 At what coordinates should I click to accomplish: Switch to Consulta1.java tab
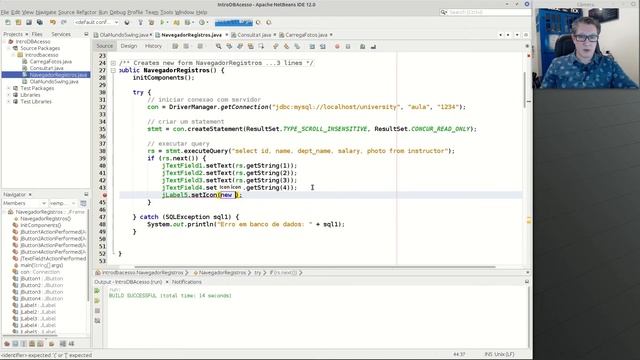point(254,35)
